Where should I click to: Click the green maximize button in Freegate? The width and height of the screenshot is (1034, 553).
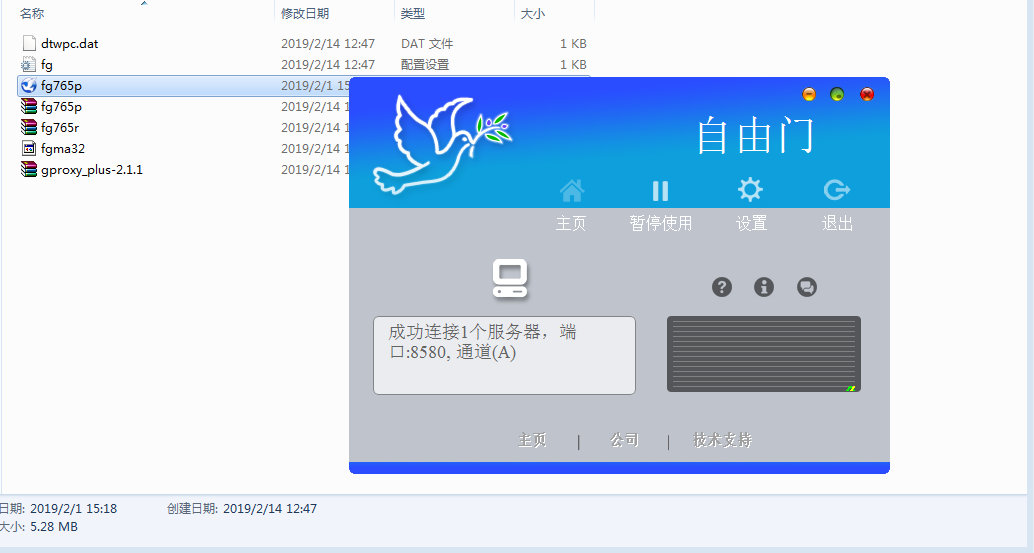pos(837,94)
